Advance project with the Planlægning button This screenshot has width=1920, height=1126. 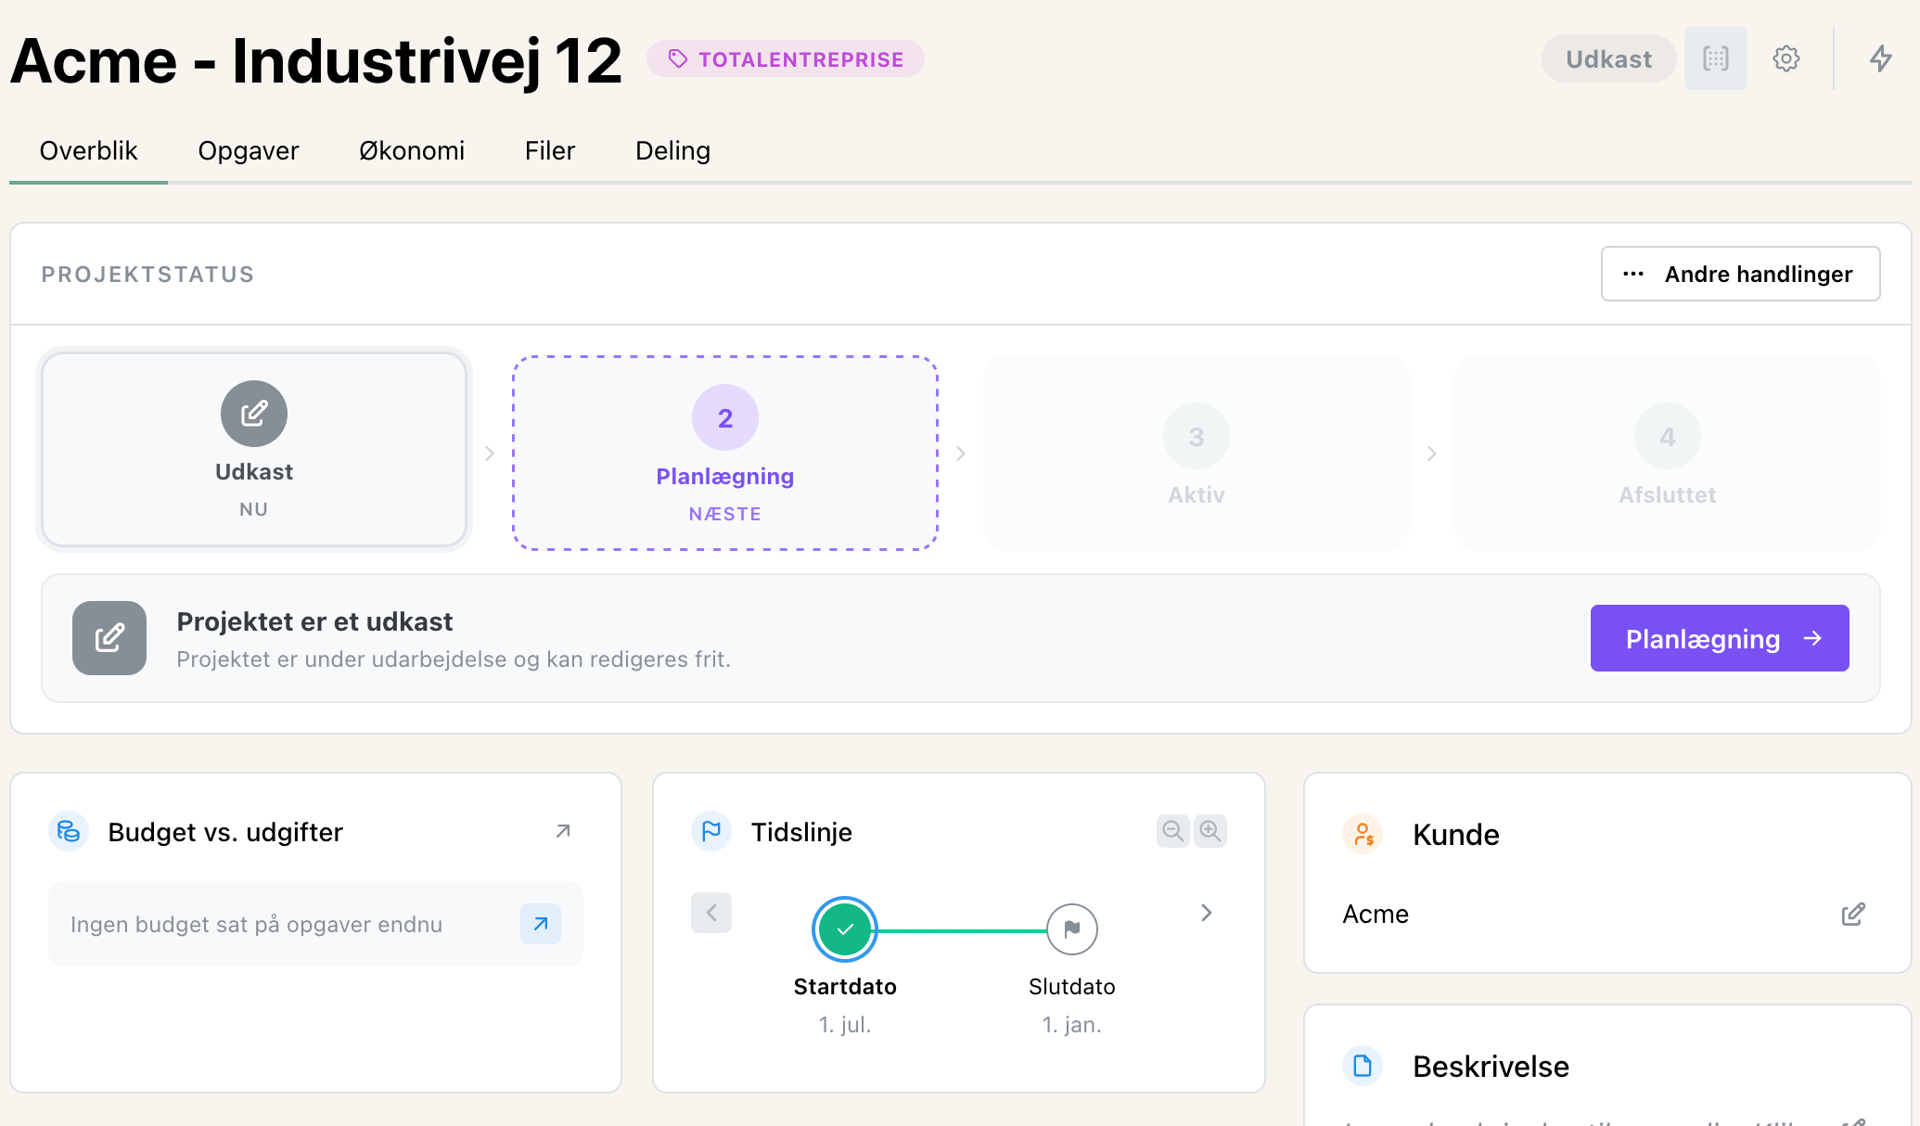(x=1719, y=638)
